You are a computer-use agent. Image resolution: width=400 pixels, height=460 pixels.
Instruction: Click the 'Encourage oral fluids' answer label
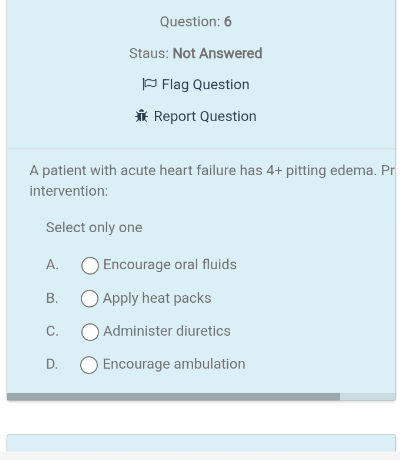(170, 265)
